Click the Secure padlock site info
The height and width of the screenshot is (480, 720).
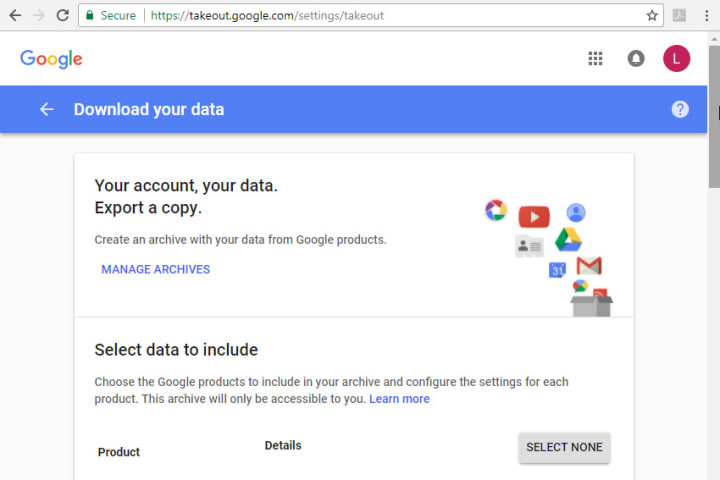[112, 15]
